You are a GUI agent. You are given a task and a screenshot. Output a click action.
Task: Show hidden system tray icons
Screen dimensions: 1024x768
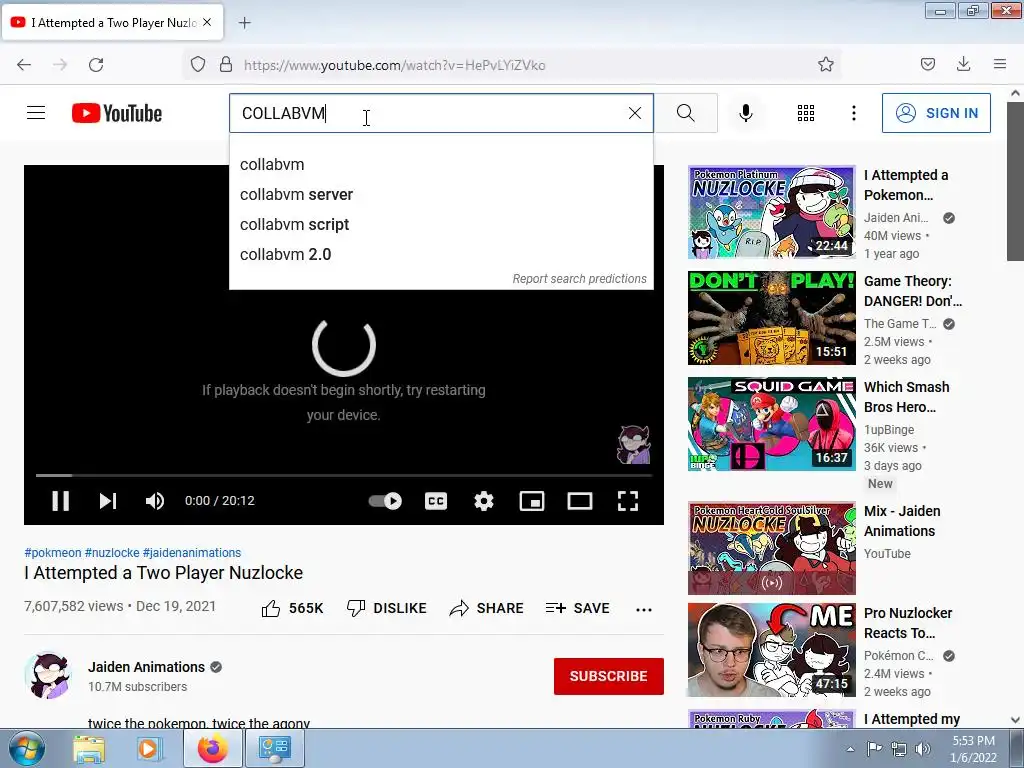click(x=850, y=749)
